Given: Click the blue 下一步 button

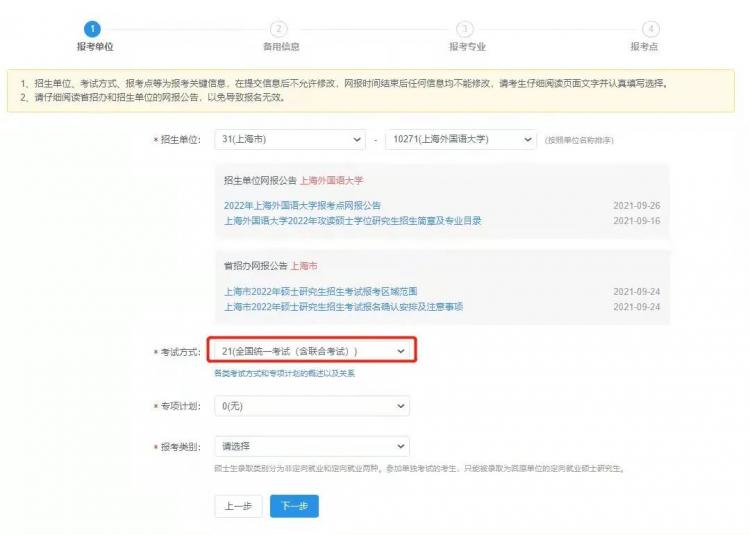Looking at the screenshot, I should (294, 506).
